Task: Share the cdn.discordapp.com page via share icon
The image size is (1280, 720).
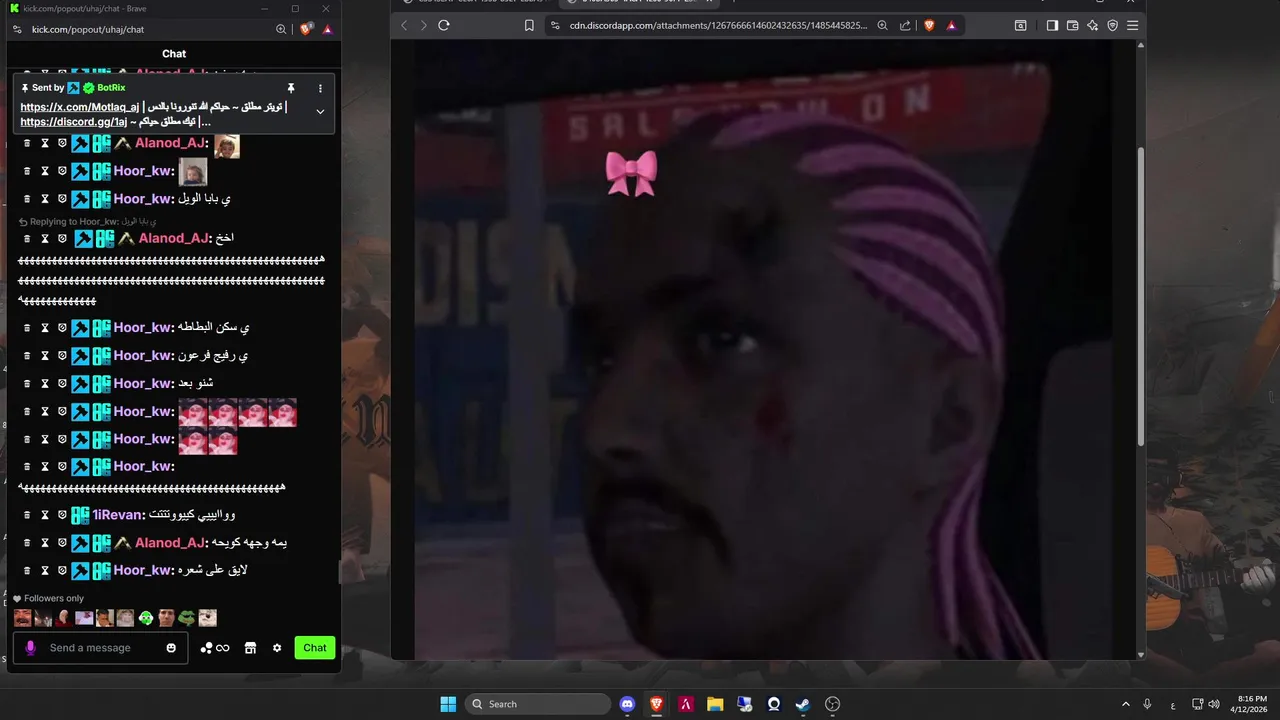Action: [905, 25]
